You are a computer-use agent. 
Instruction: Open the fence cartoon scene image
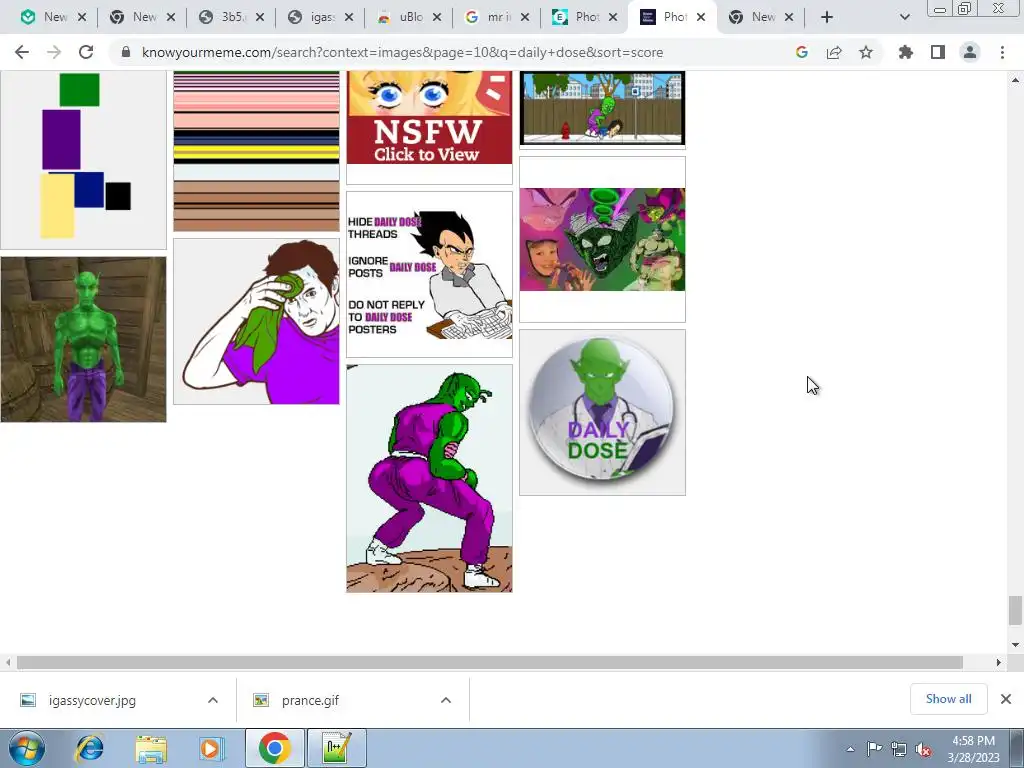click(x=602, y=108)
